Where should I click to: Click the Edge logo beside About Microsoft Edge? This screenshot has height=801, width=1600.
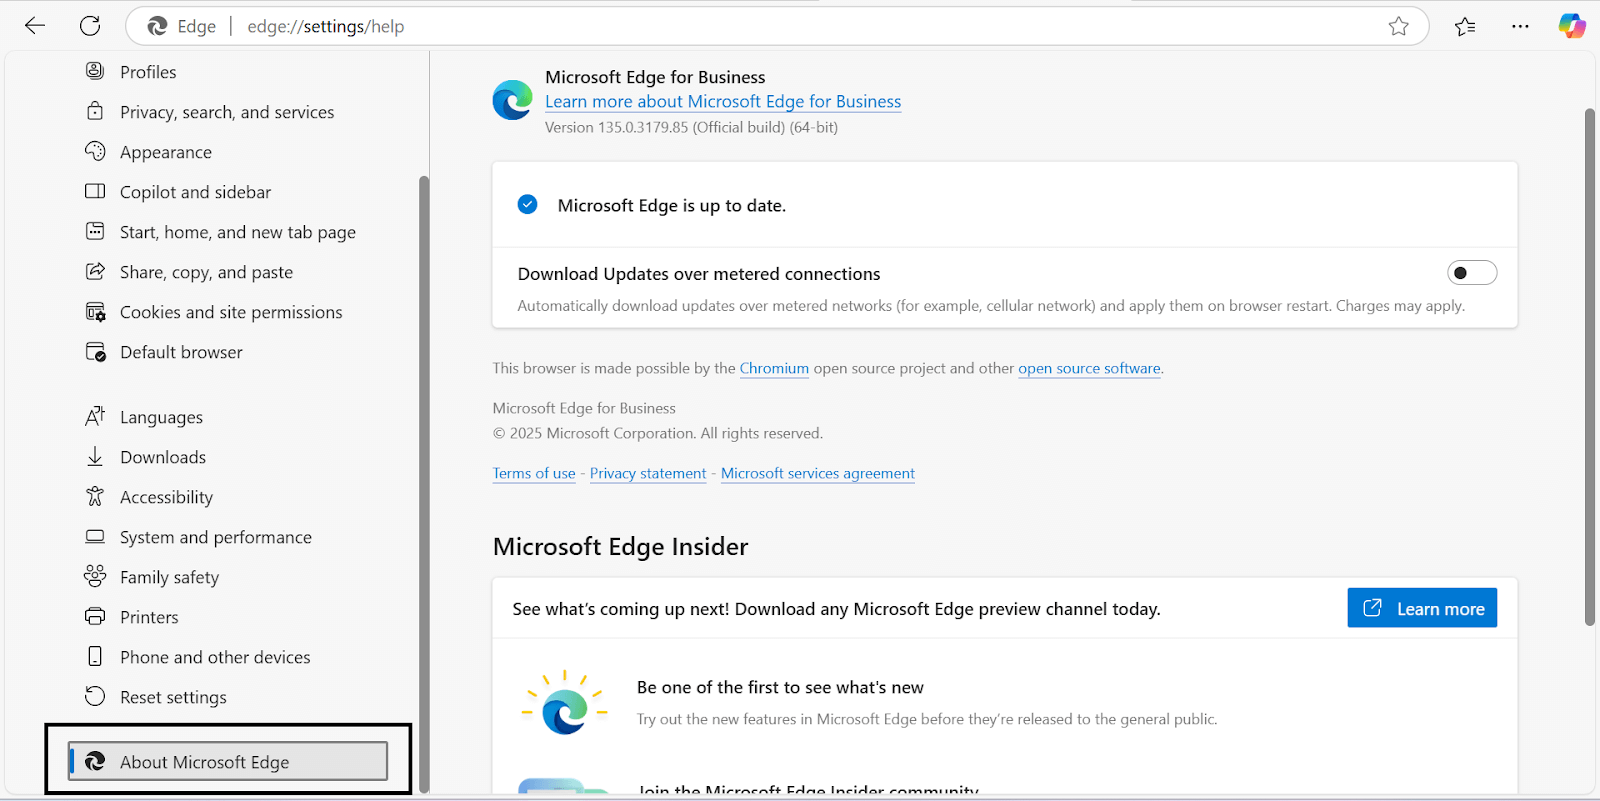tap(95, 761)
